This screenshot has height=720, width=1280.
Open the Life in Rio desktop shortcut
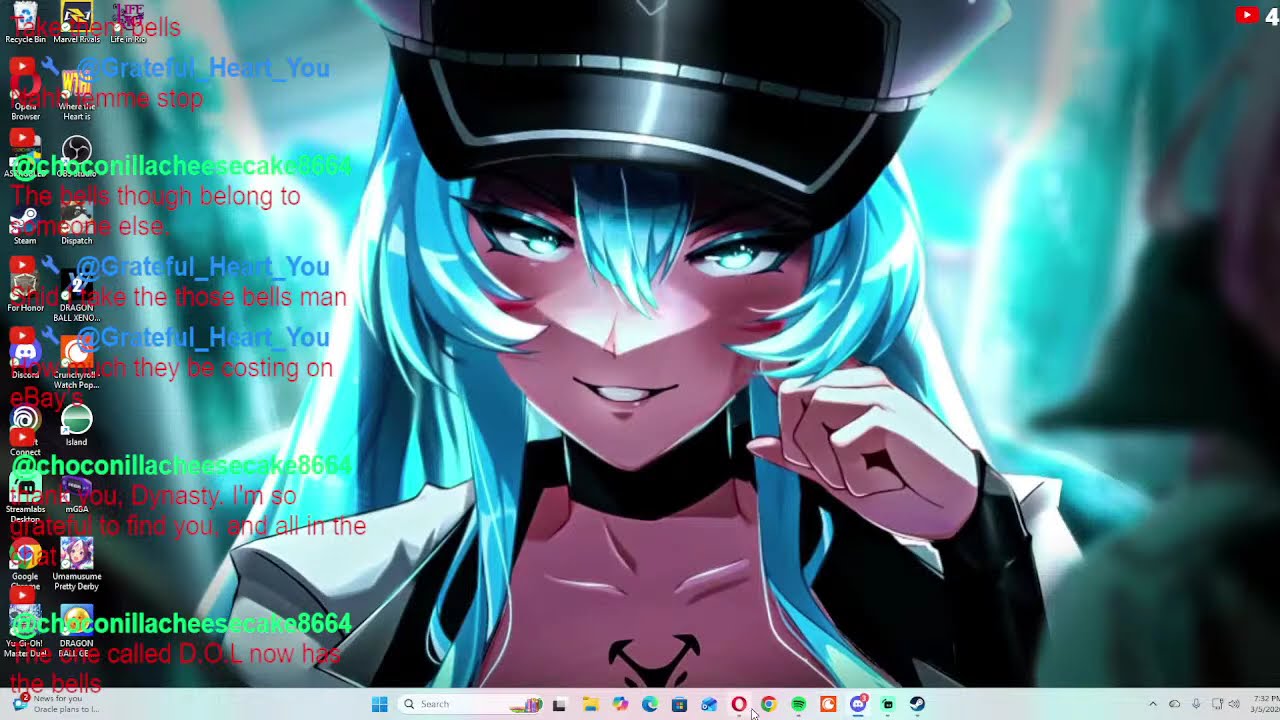click(x=128, y=22)
